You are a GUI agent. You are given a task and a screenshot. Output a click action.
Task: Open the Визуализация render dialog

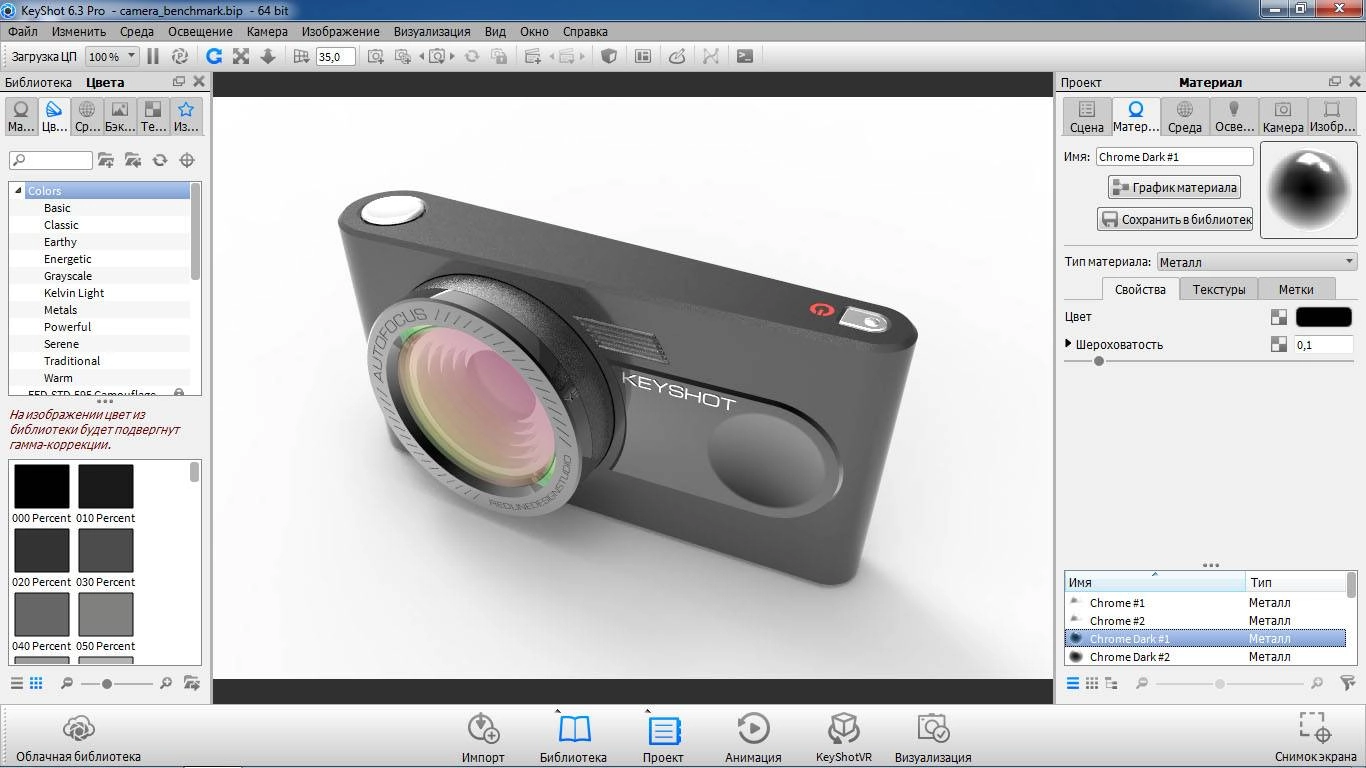pyautogui.click(x=933, y=738)
